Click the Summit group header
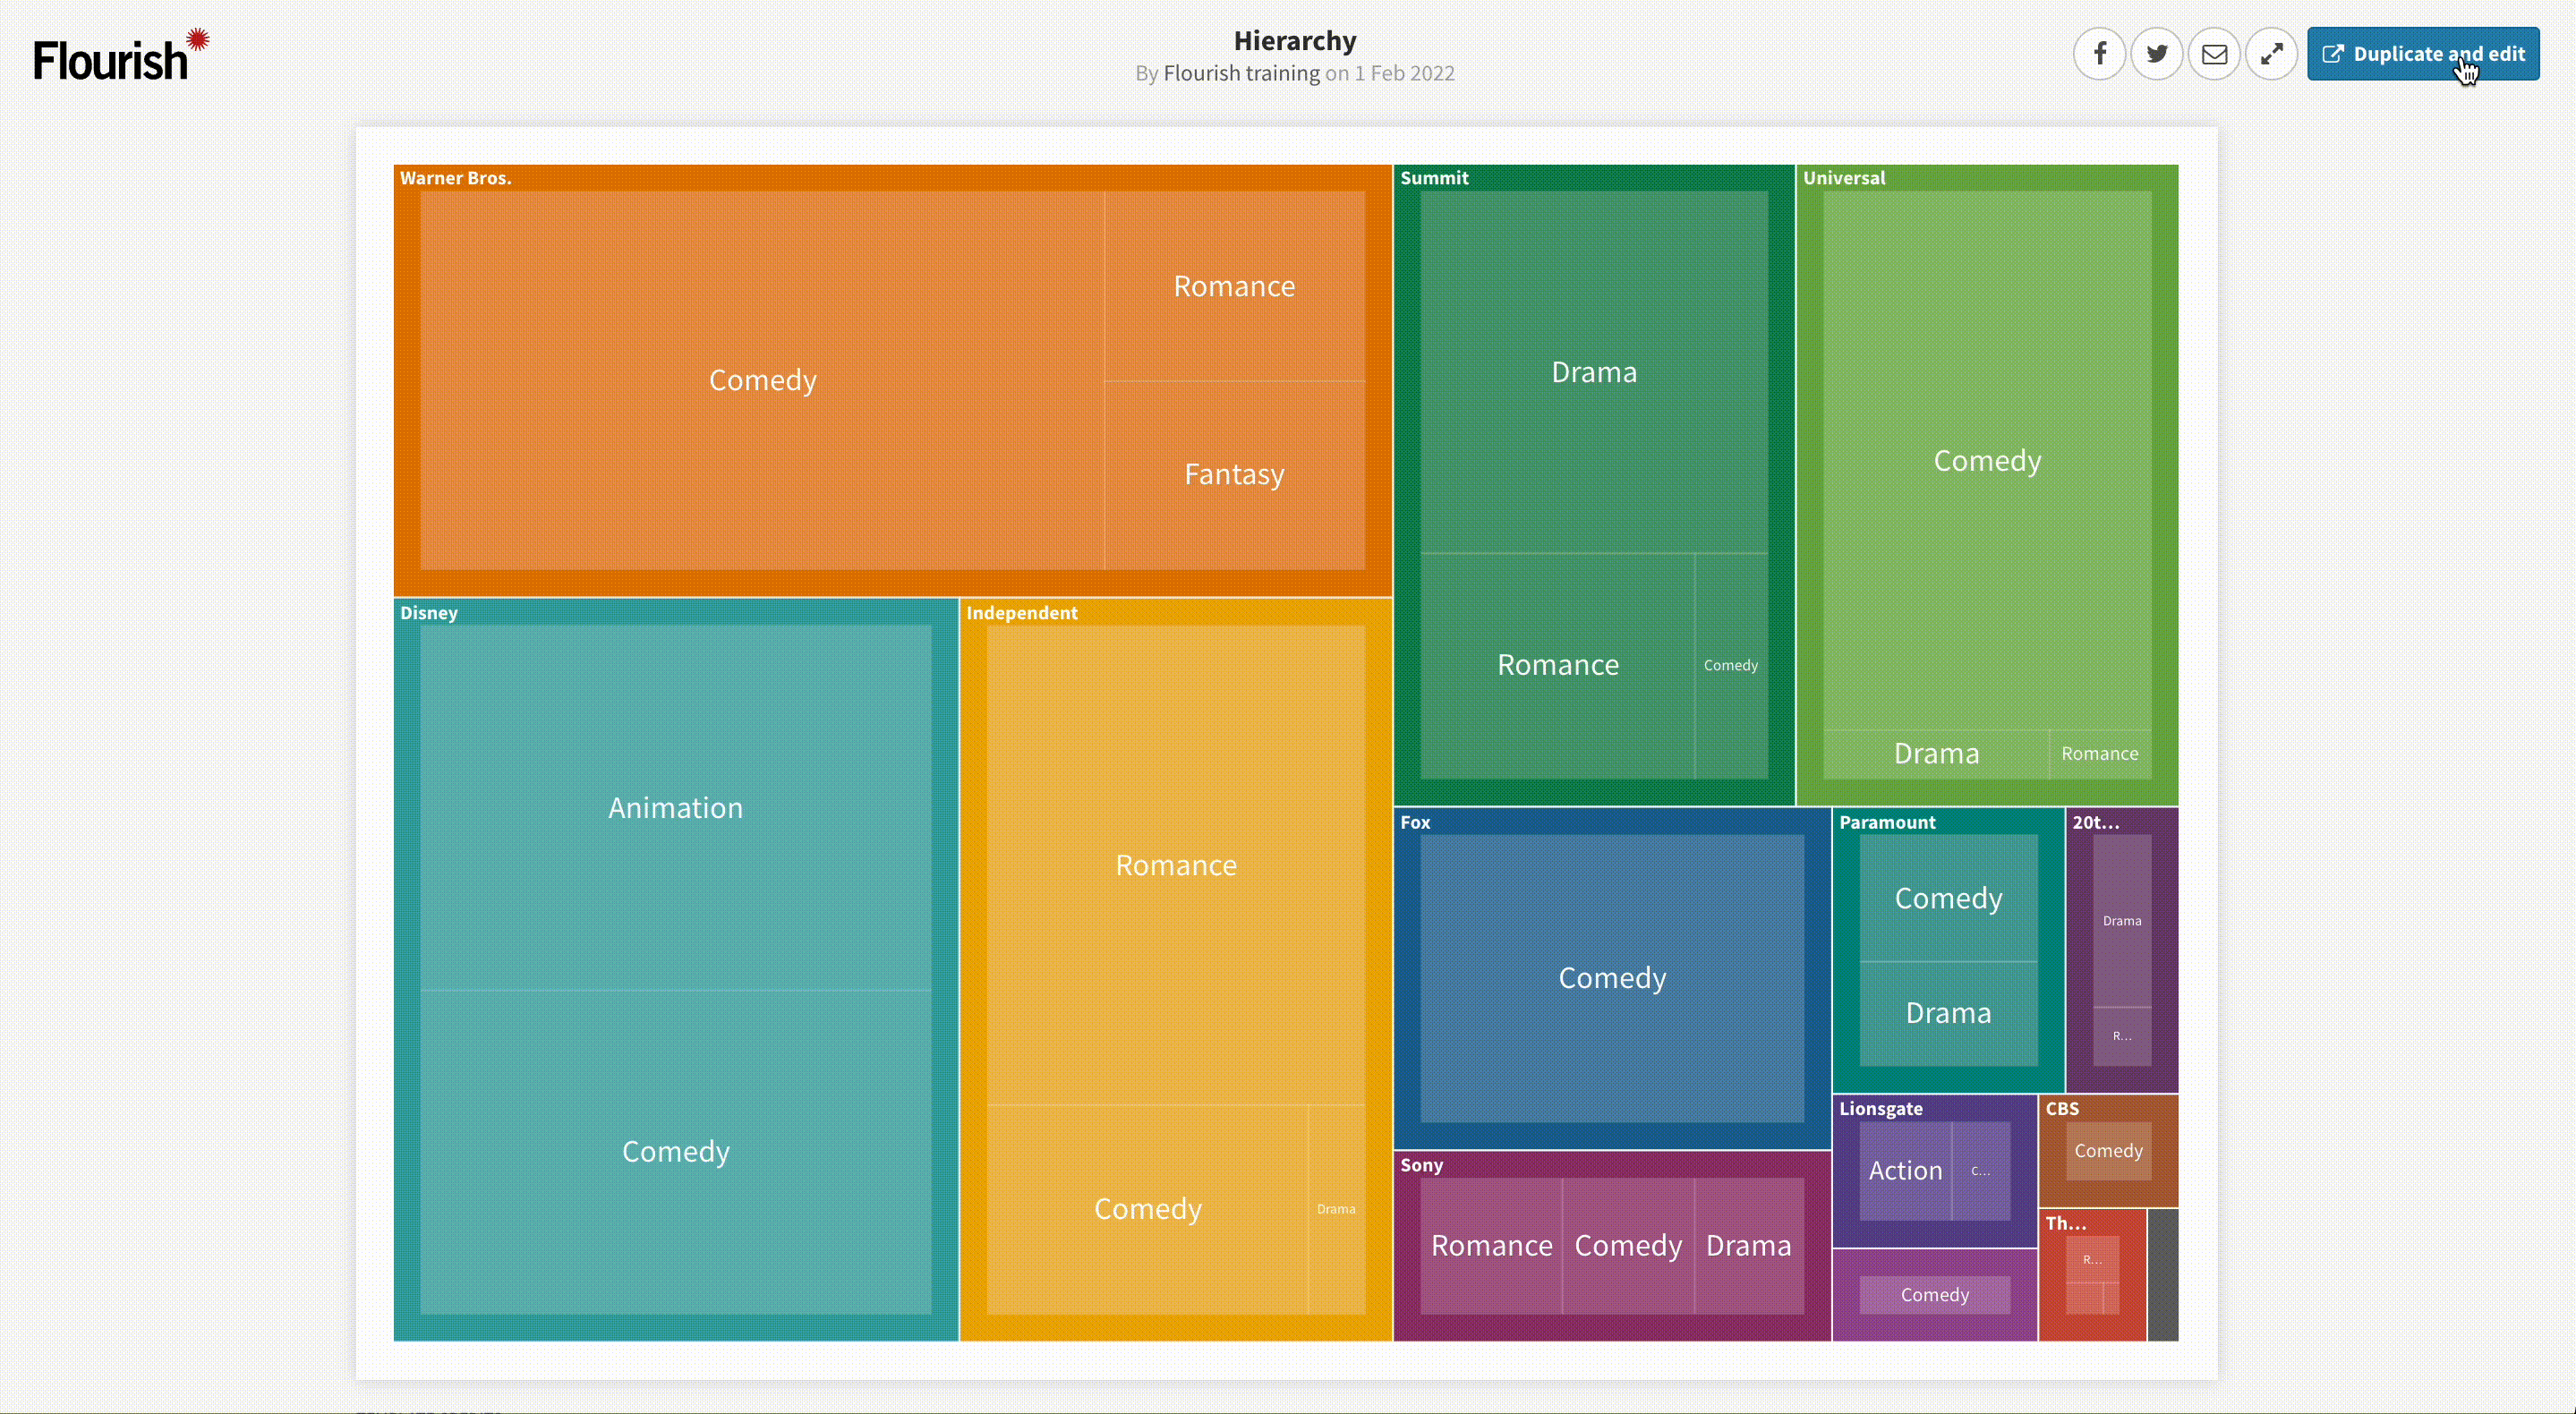Viewport: 2576px width, 1414px height. pyautogui.click(x=1434, y=178)
